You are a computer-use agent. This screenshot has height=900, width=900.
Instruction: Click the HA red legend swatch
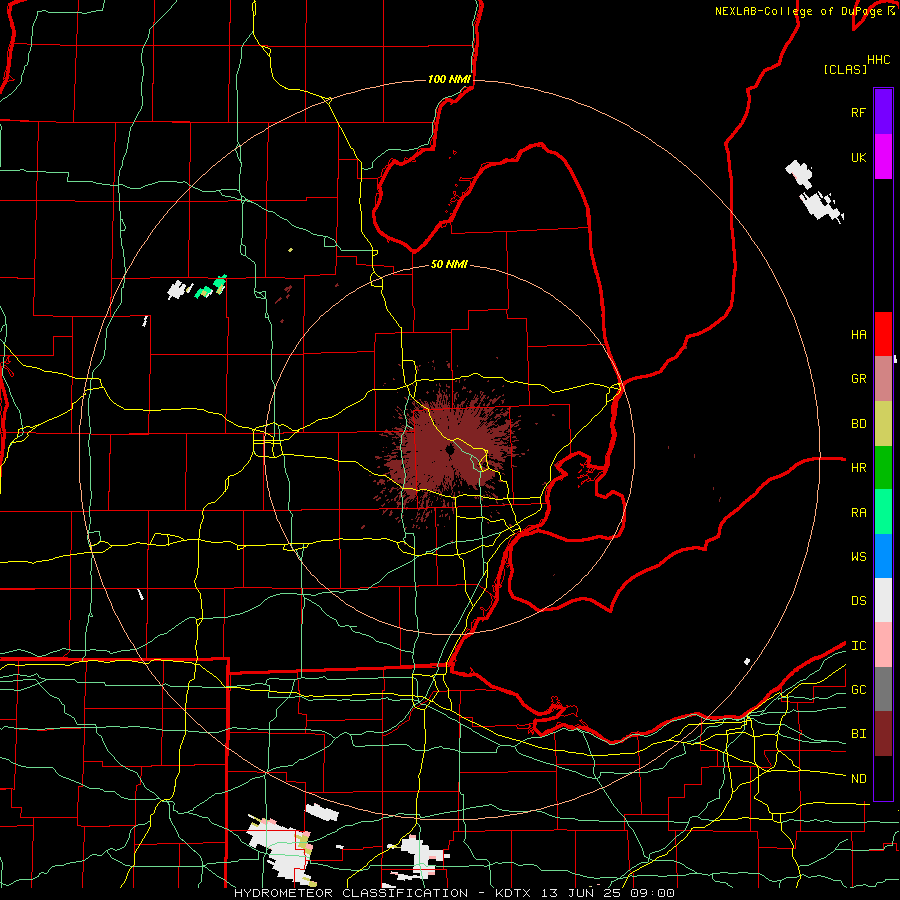click(x=883, y=334)
